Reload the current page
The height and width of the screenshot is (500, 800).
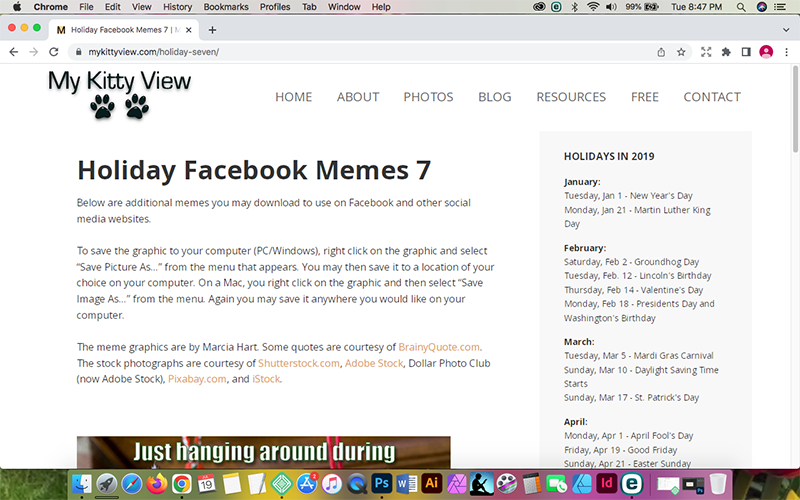pos(56,52)
